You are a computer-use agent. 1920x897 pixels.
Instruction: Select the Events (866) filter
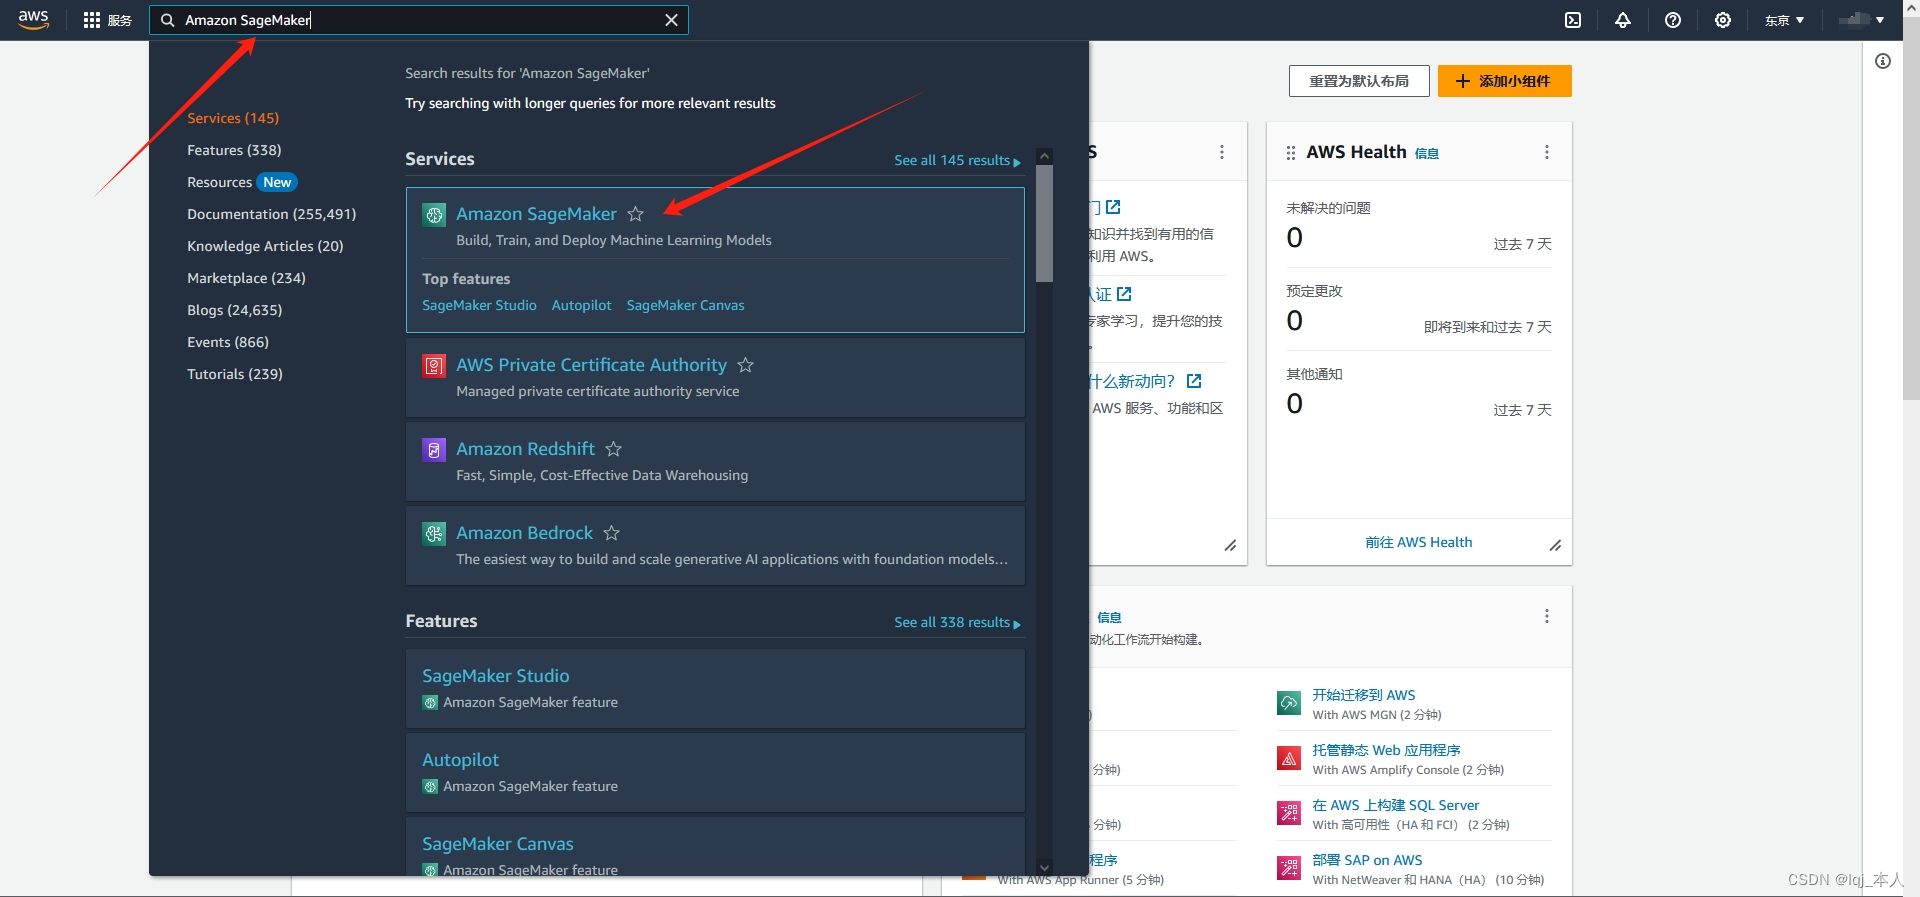click(228, 342)
